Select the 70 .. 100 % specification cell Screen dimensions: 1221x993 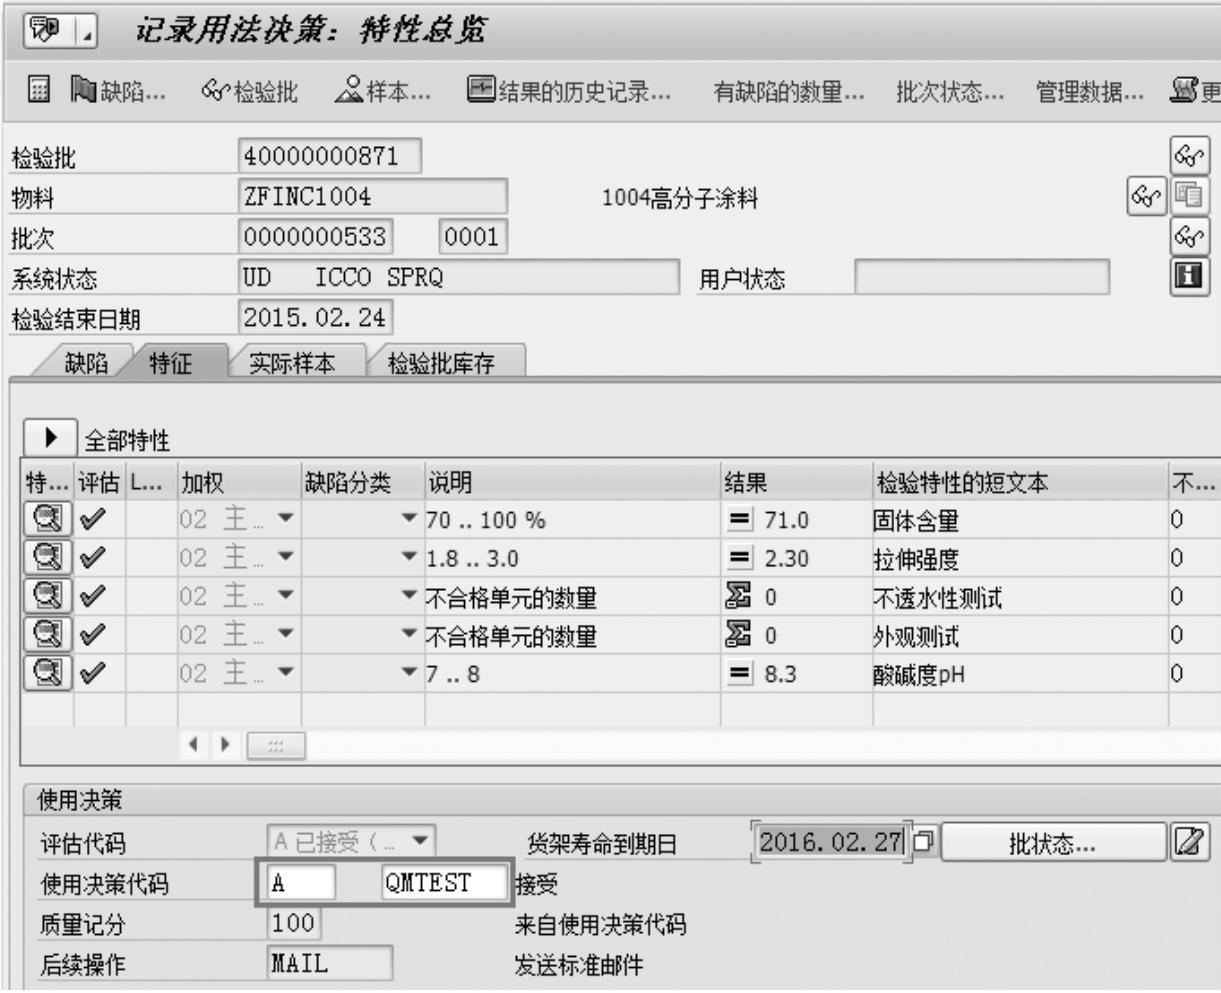pos(573,521)
